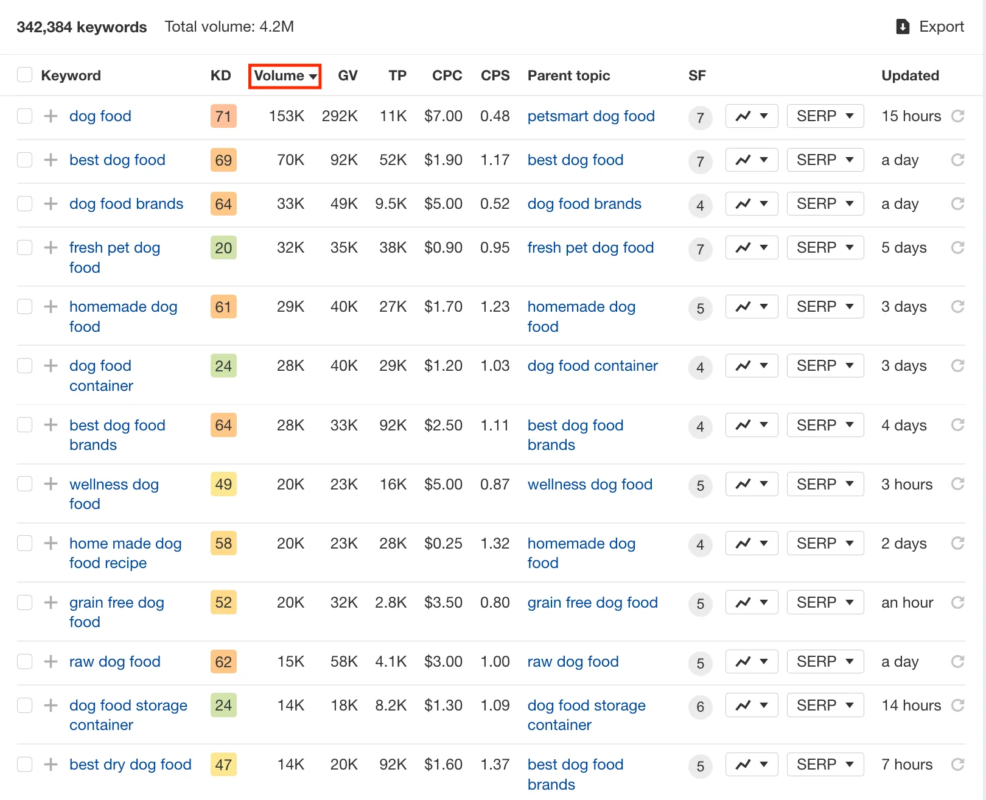Open SERP dropdown for 'best dog food'
The height and width of the screenshot is (800, 986).
click(x=825, y=160)
